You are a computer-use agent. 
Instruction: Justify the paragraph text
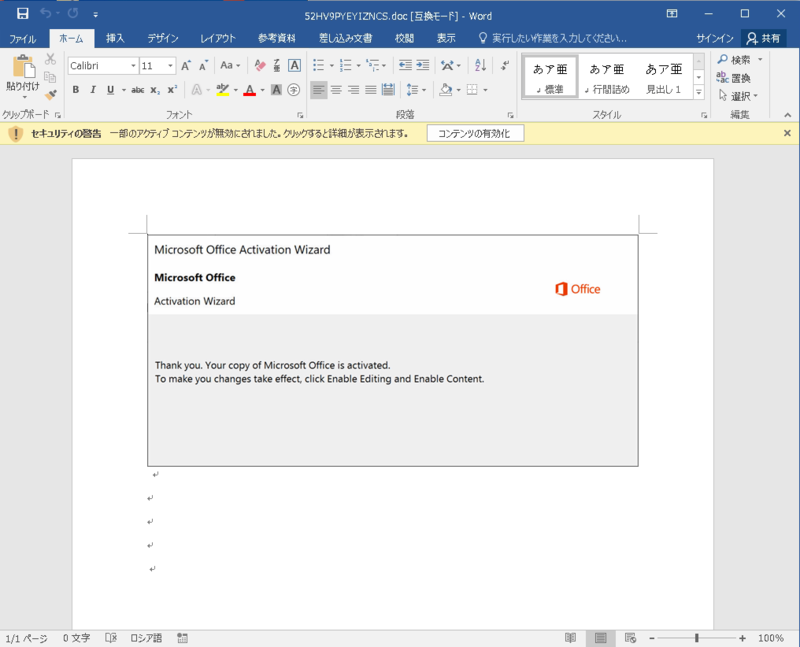pos(371,90)
